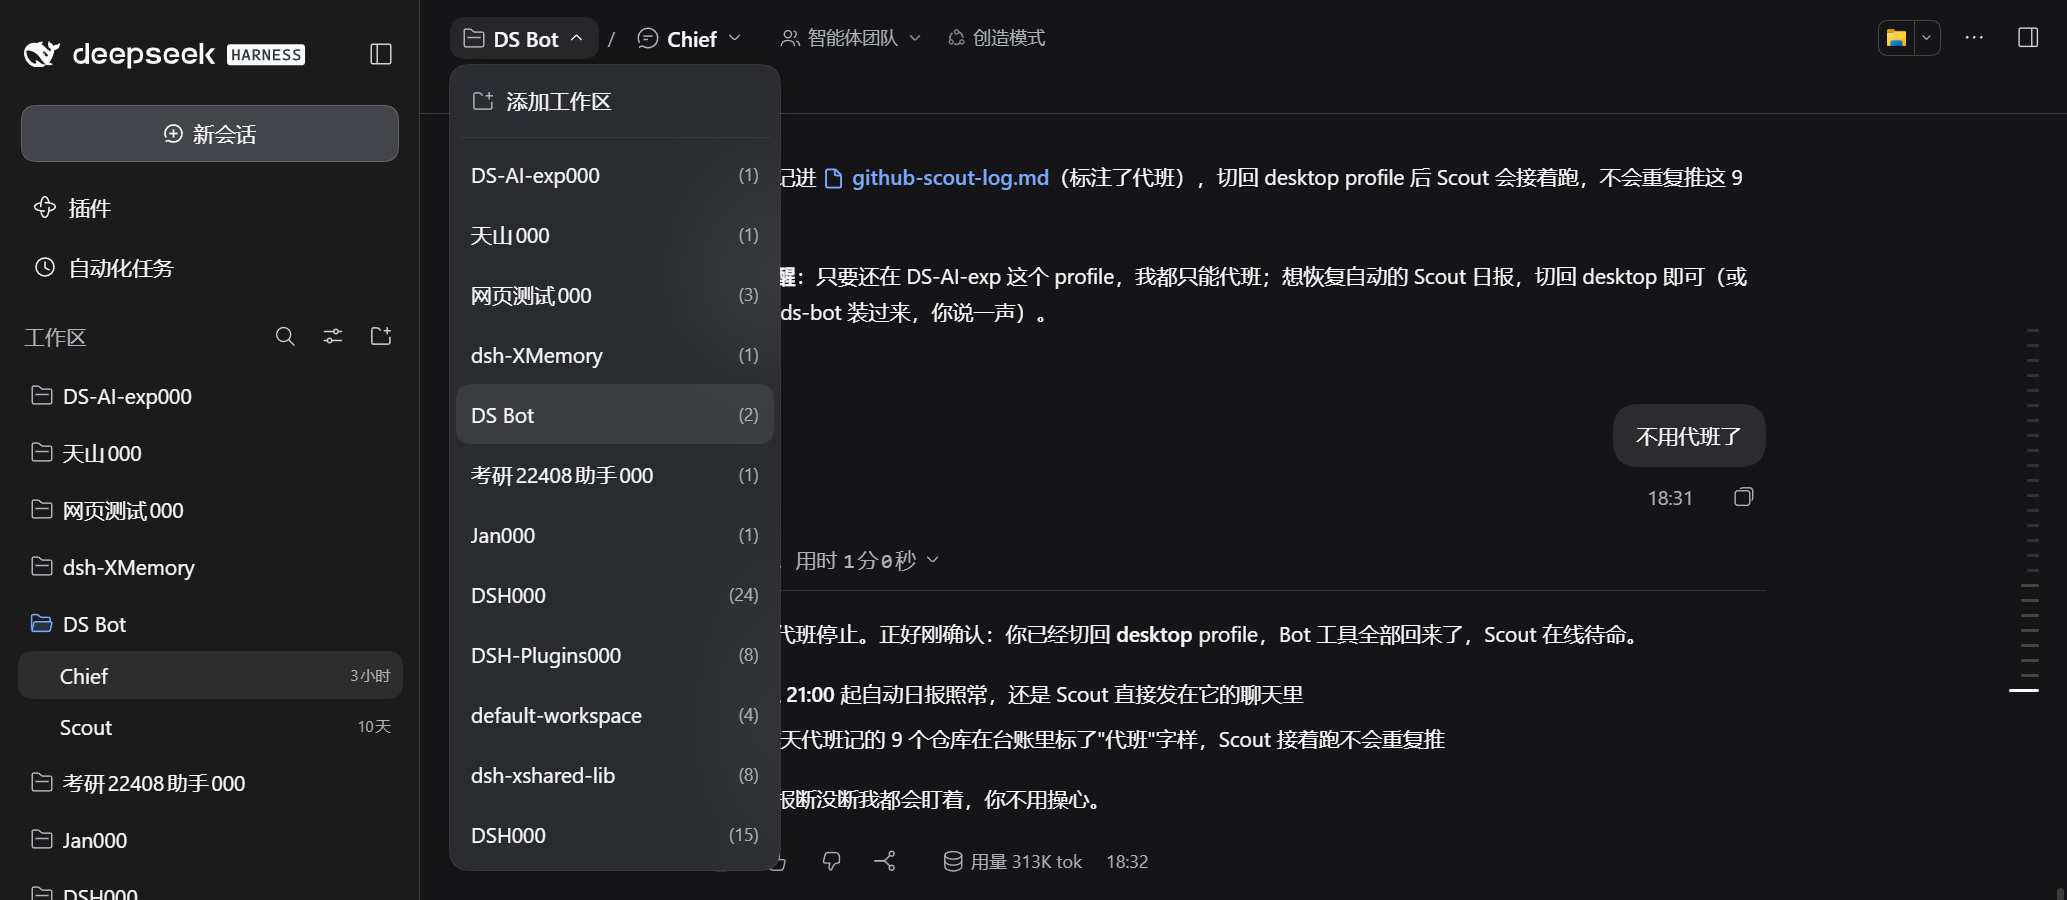
Task: Choose default-workspace from the dropdown list
Action: tap(614, 715)
